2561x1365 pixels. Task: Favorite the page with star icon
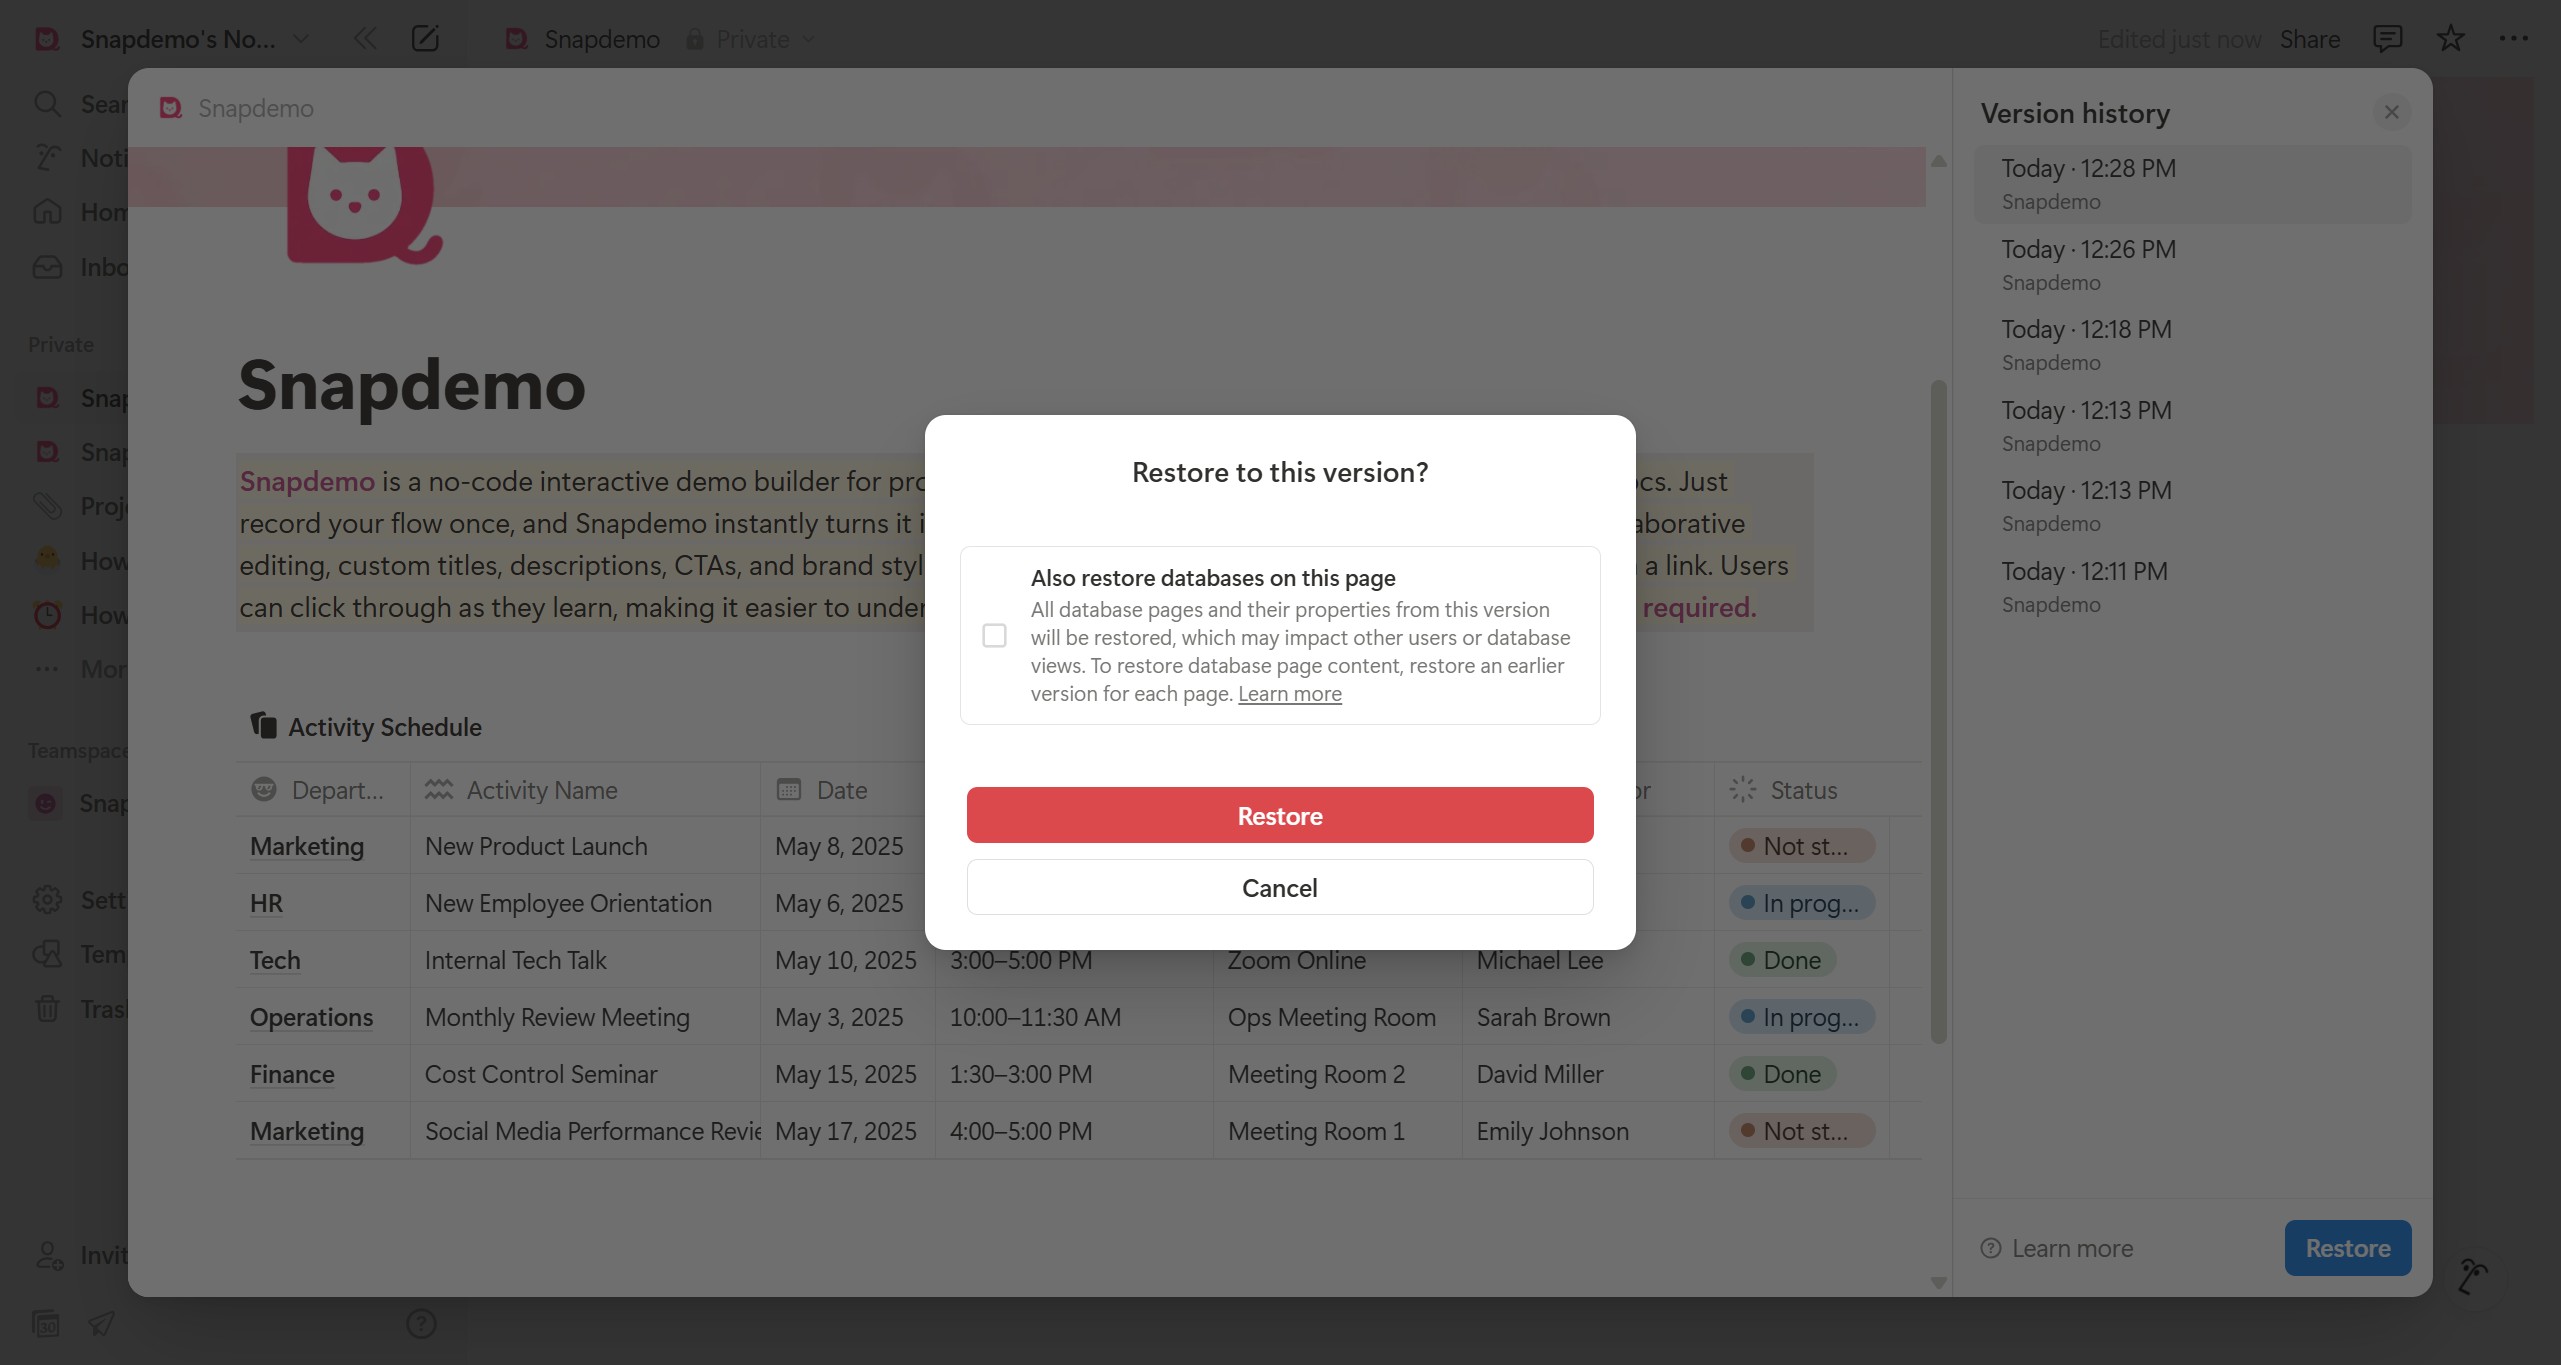click(2450, 39)
